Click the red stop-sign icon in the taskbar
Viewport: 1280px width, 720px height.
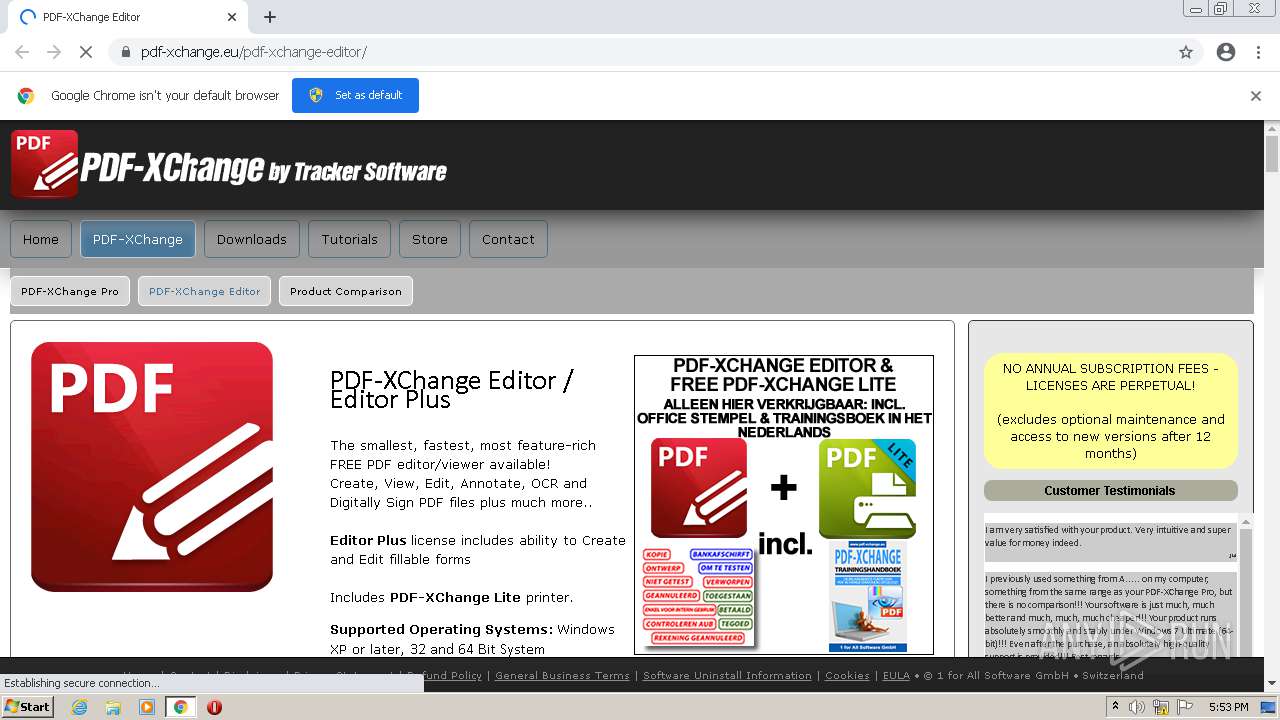tap(214, 707)
